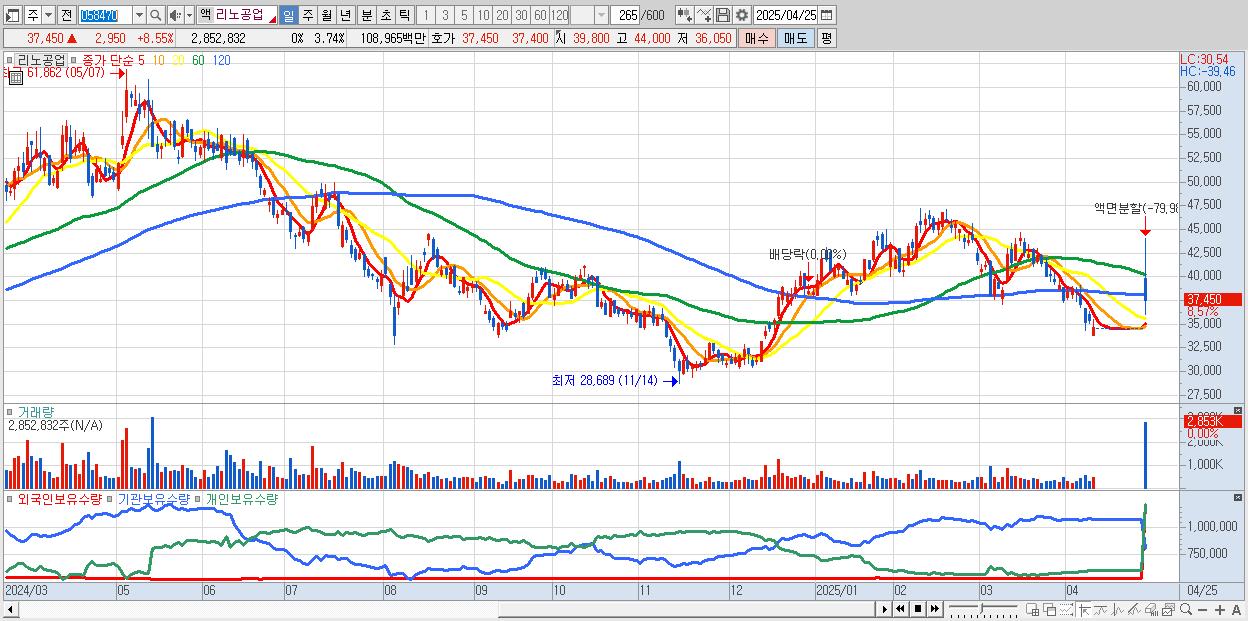Click the zigzag line tool icon
The height and width of the screenshot is (621, 1248).
[x=1118, y=609]
